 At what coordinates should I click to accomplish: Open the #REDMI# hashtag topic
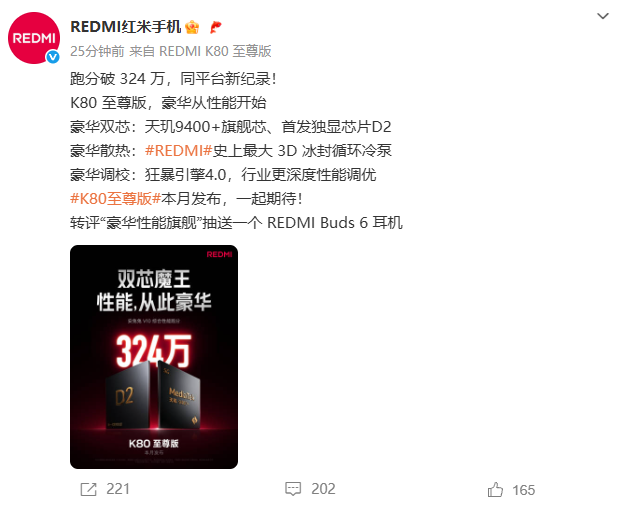click(179, 151)
